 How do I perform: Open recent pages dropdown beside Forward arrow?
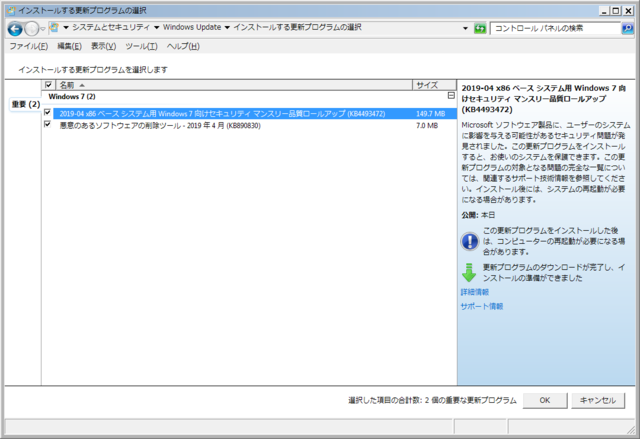click(x=43, y=29)
